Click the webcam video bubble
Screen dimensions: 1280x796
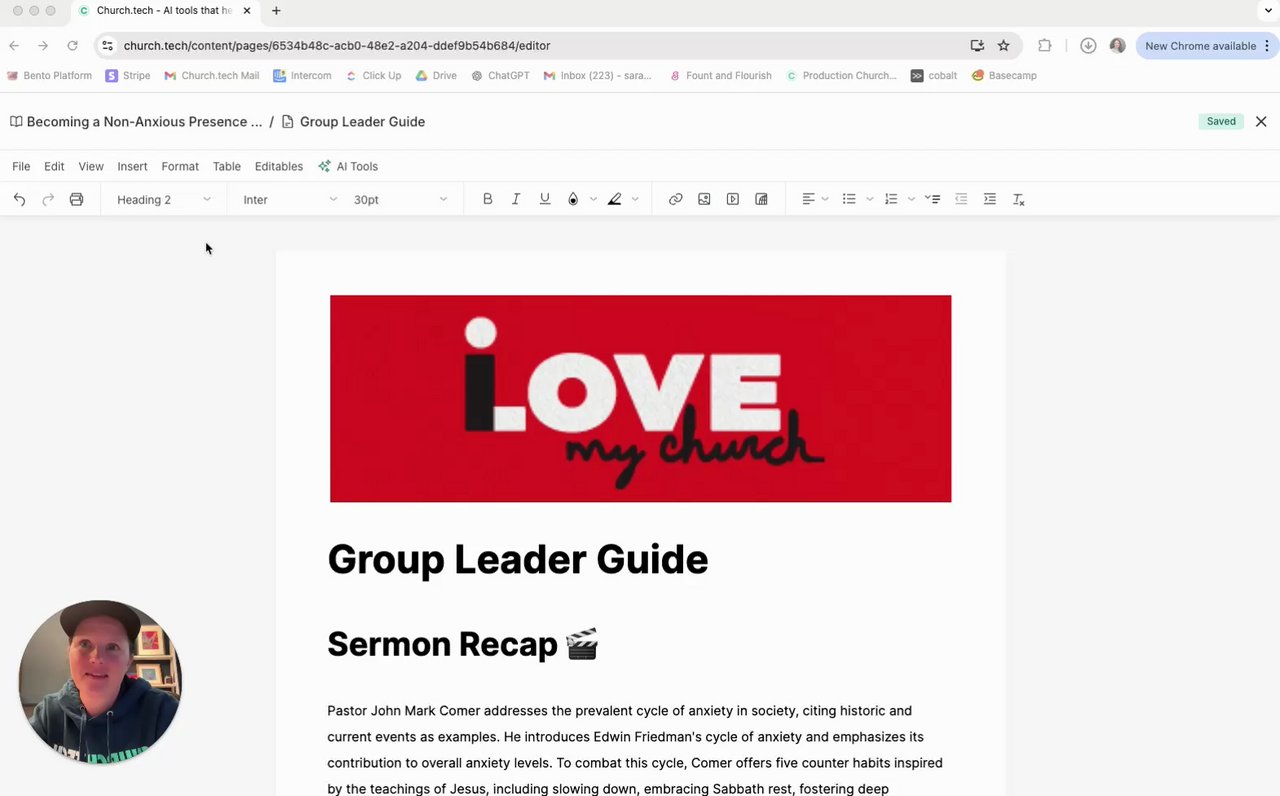pos(100,682)
